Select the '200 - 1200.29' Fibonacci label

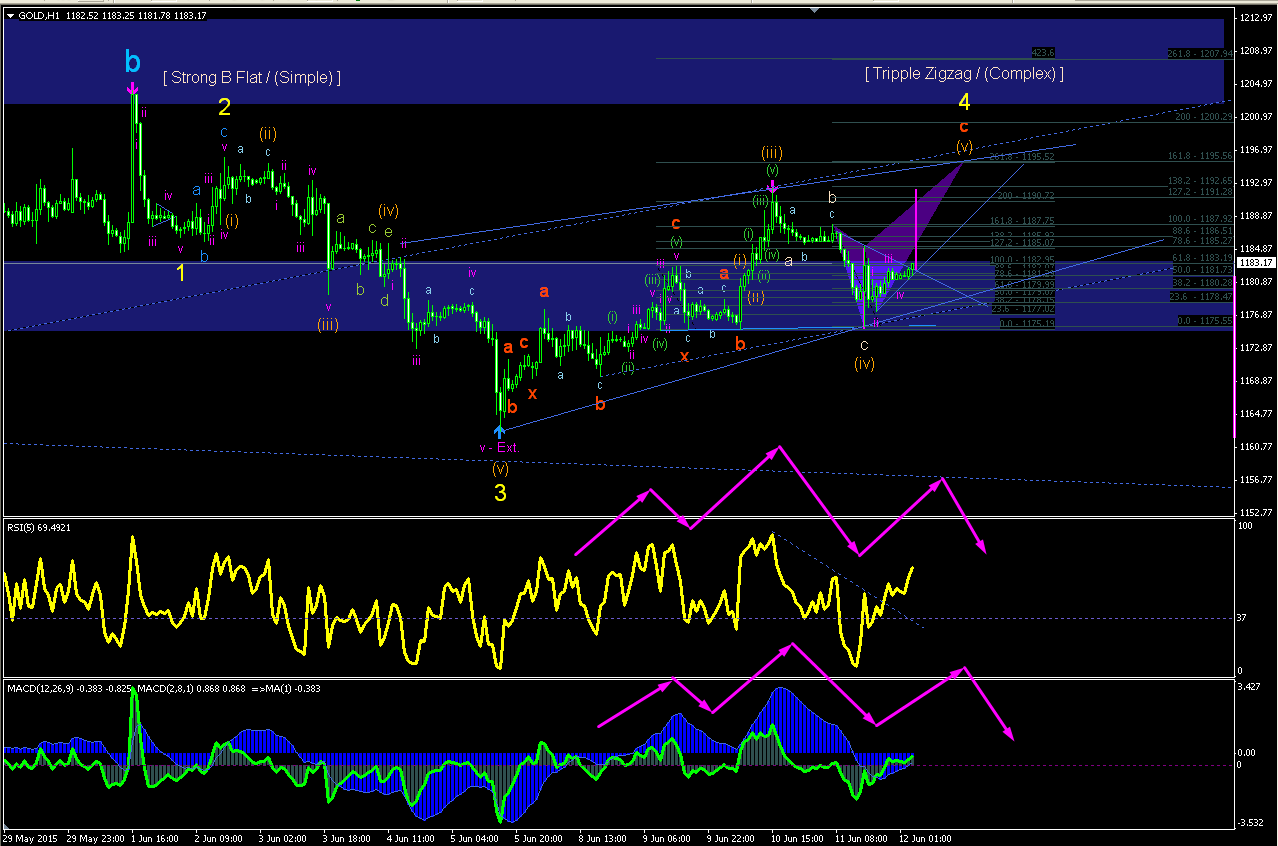[x=1205, y=117]
